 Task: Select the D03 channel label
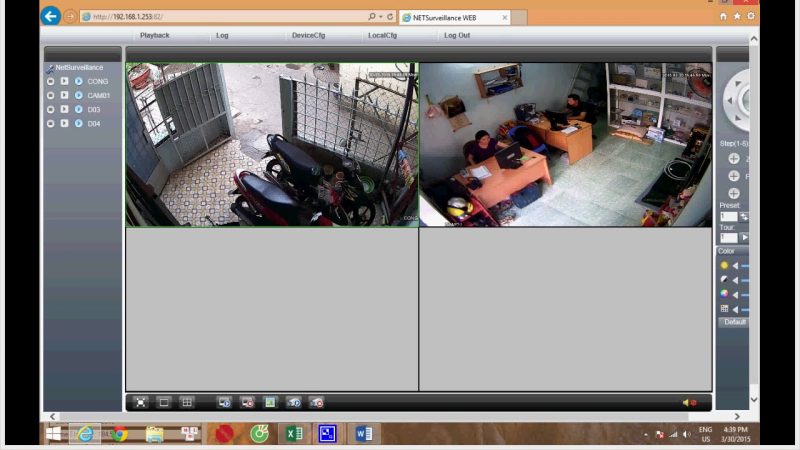(x=94, y=110)
